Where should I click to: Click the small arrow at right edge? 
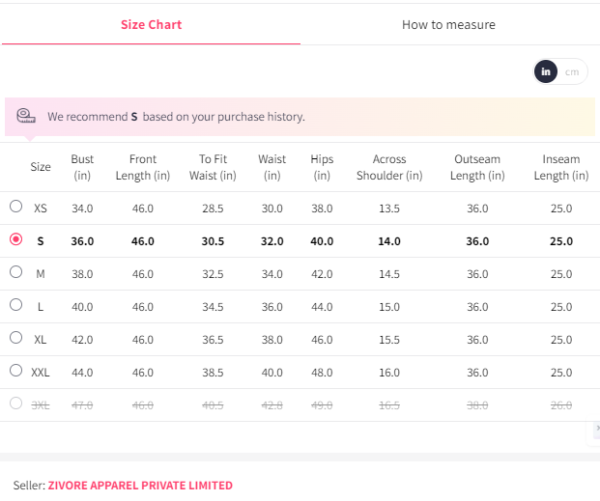tap(596, 427)
